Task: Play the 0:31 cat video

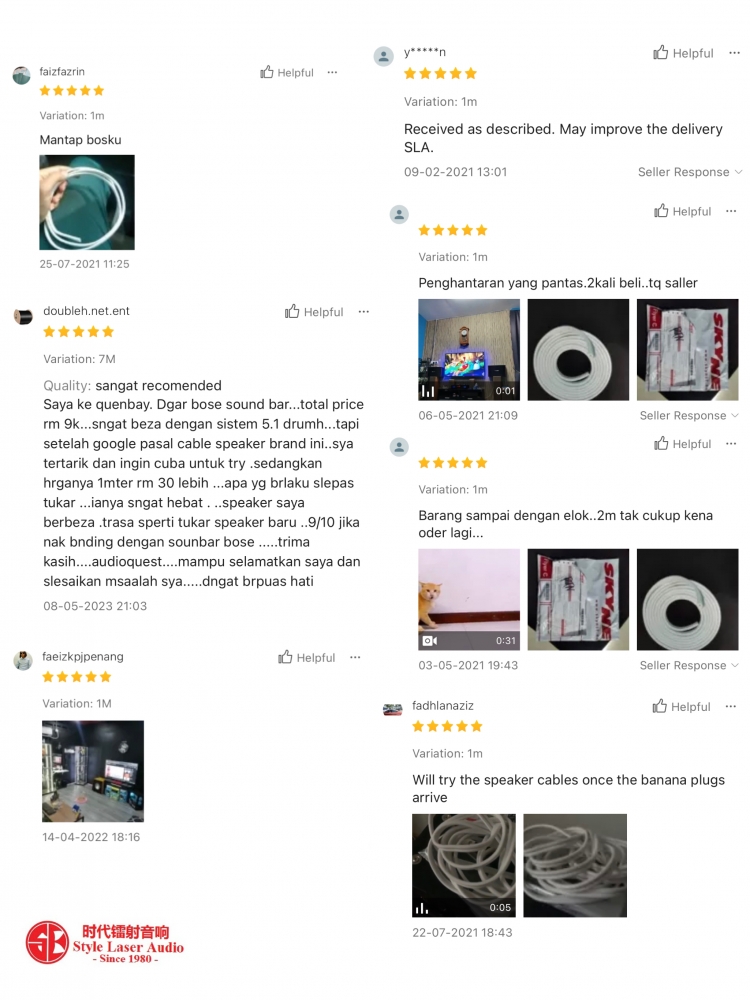Action: pos(469,599)
